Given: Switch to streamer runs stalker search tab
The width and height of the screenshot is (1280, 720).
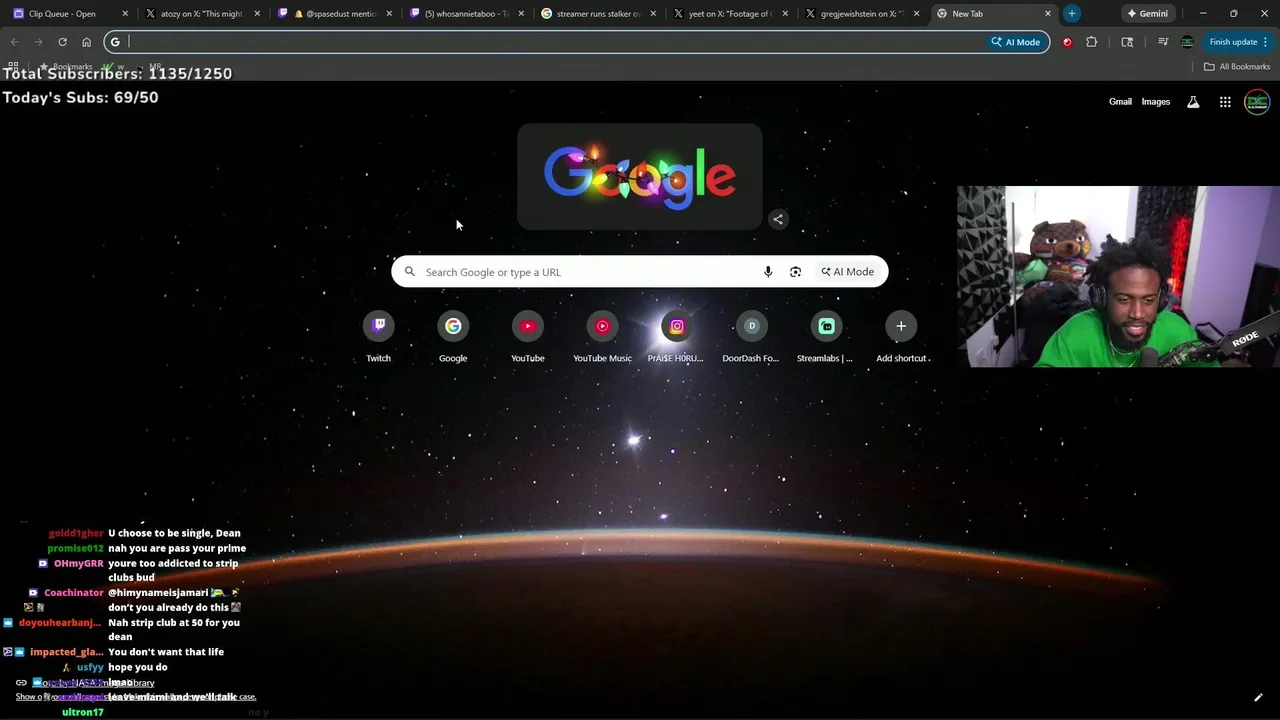Looking at the screenshot, I should 598,14.
